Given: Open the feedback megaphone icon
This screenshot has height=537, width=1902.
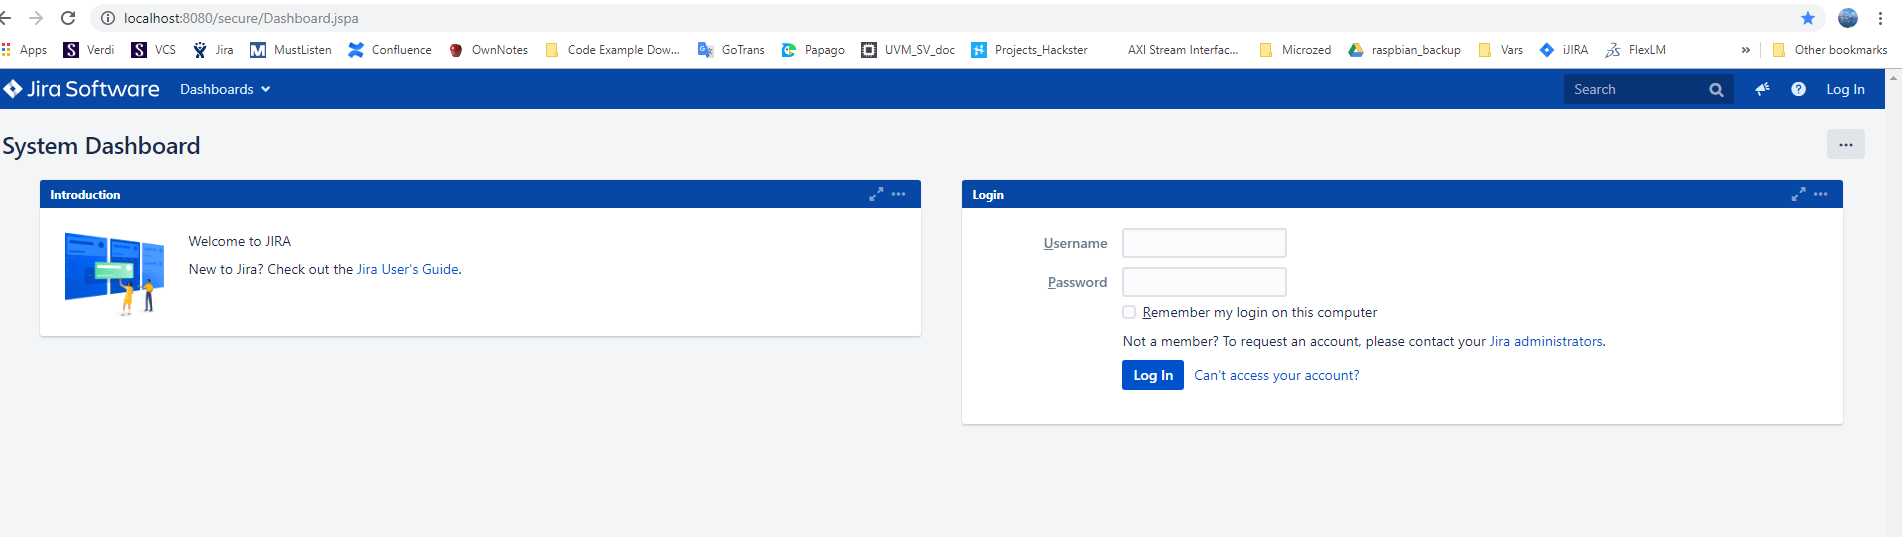Looking at the screenshot, I should pyautogui.click(x=1762, y=89).
